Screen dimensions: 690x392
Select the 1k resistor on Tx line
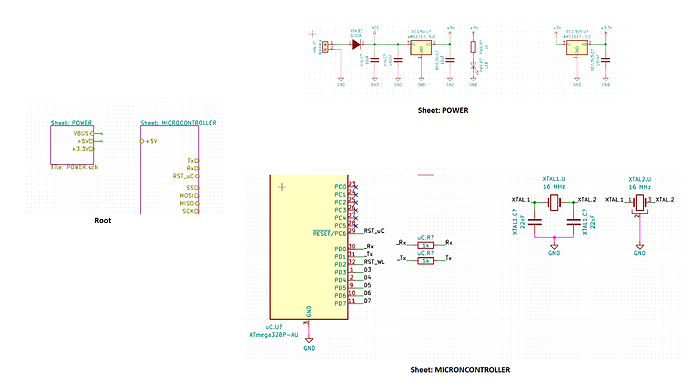pos(426,261)
